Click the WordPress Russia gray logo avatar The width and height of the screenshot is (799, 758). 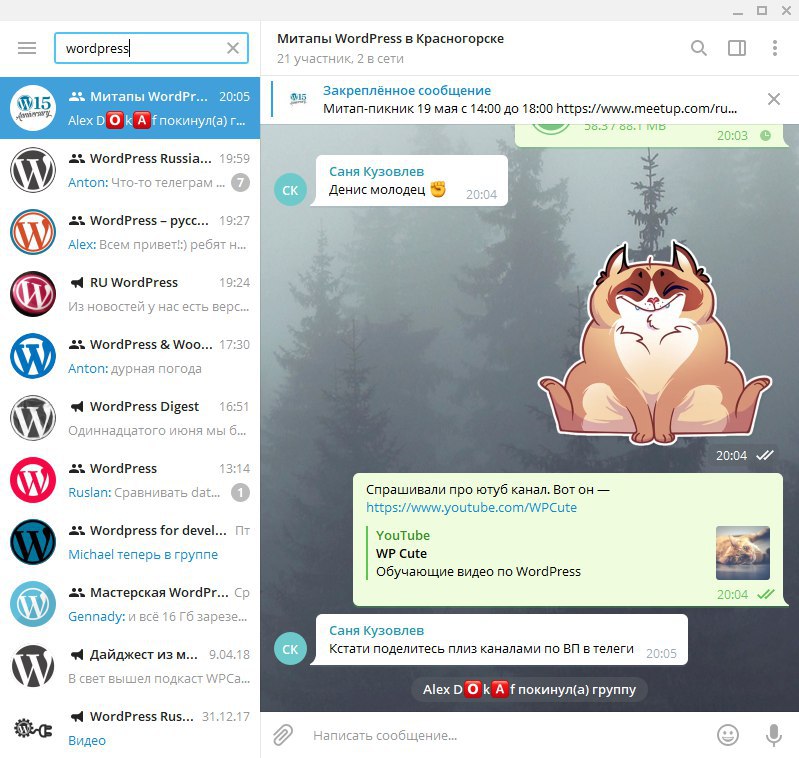[x=33, y=170]
